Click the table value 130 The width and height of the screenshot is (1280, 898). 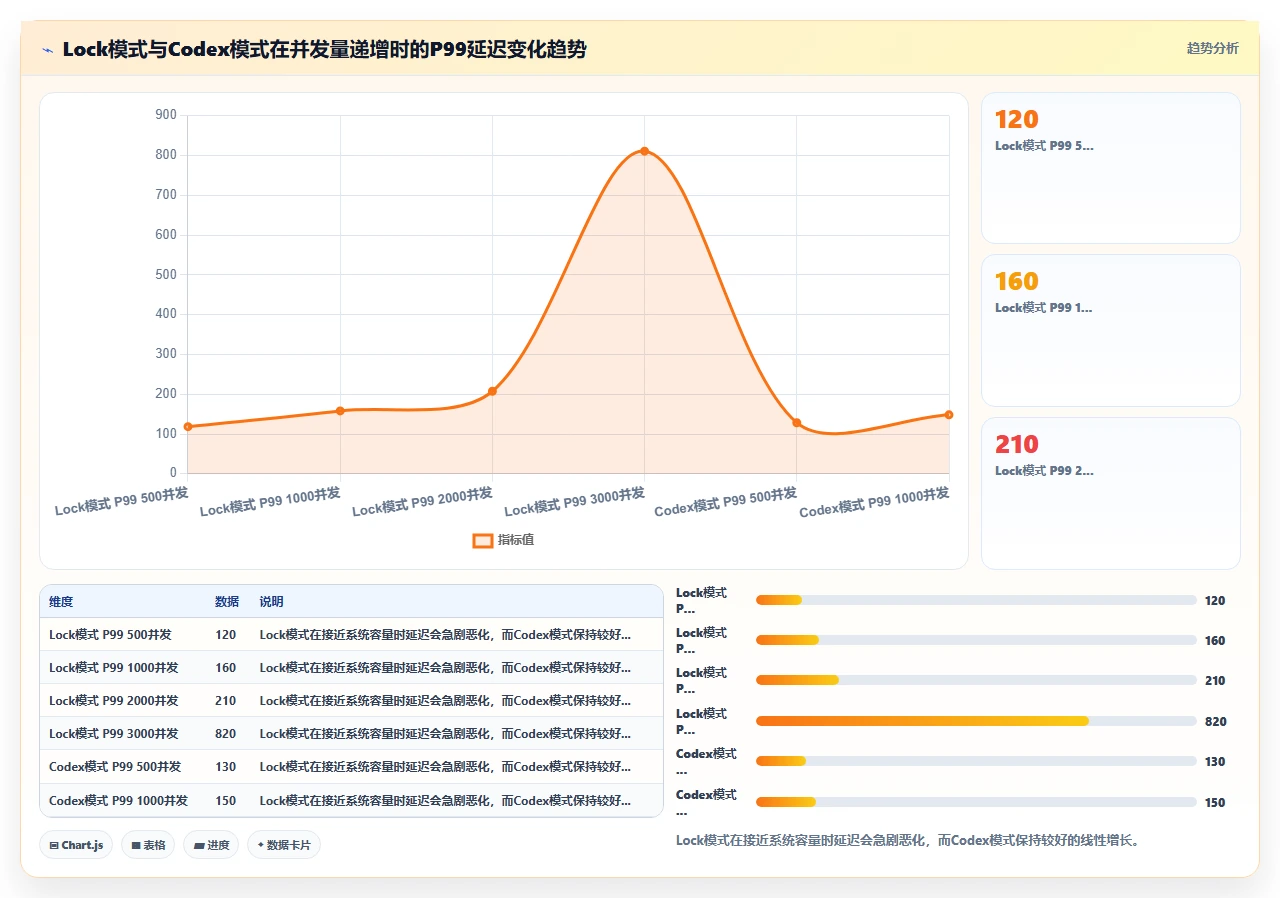coord(226,767)
